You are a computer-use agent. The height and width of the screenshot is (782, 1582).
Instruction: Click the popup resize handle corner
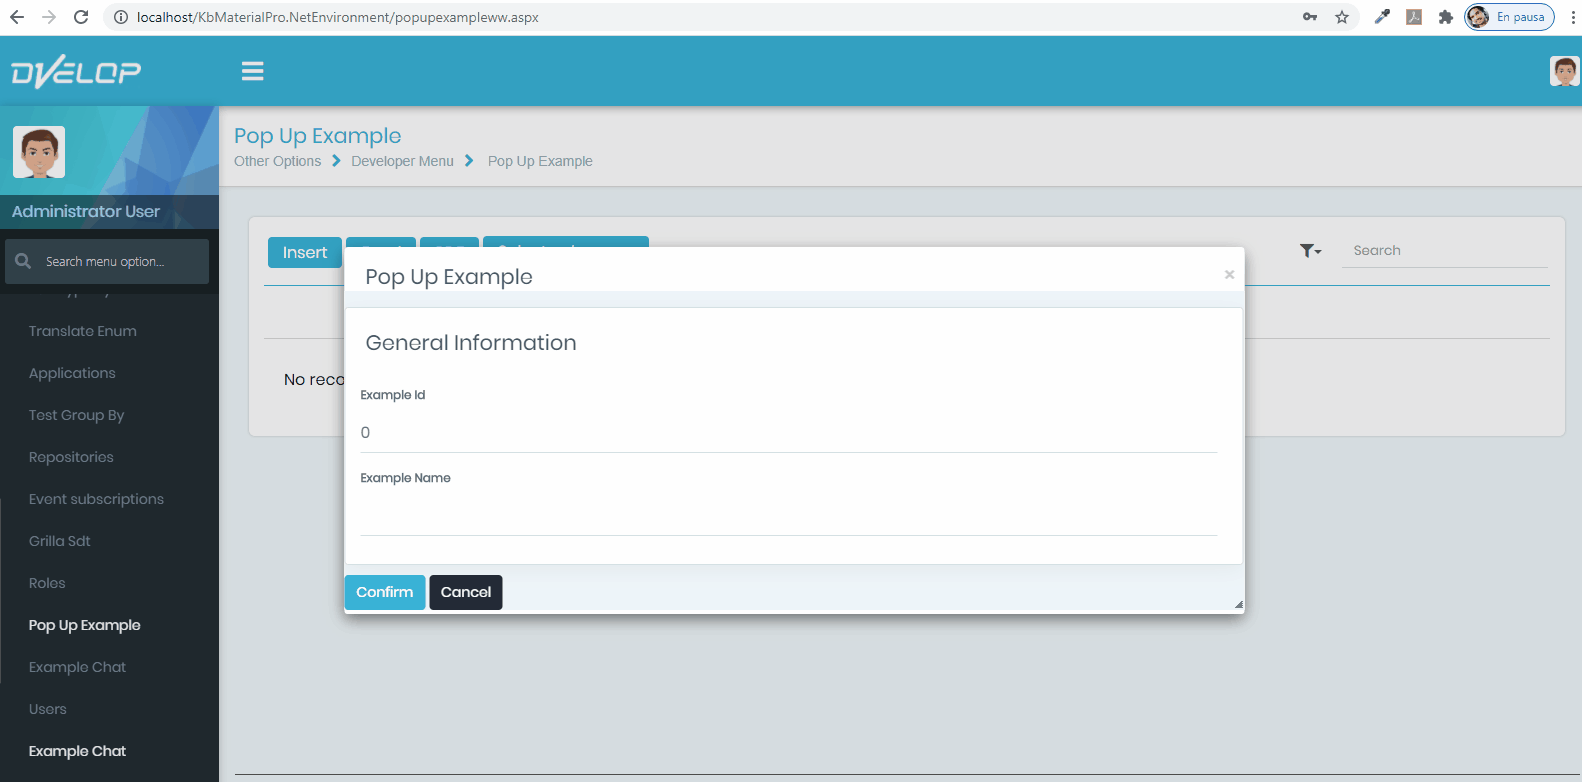pyautogui.click(x=1238, y=604)
